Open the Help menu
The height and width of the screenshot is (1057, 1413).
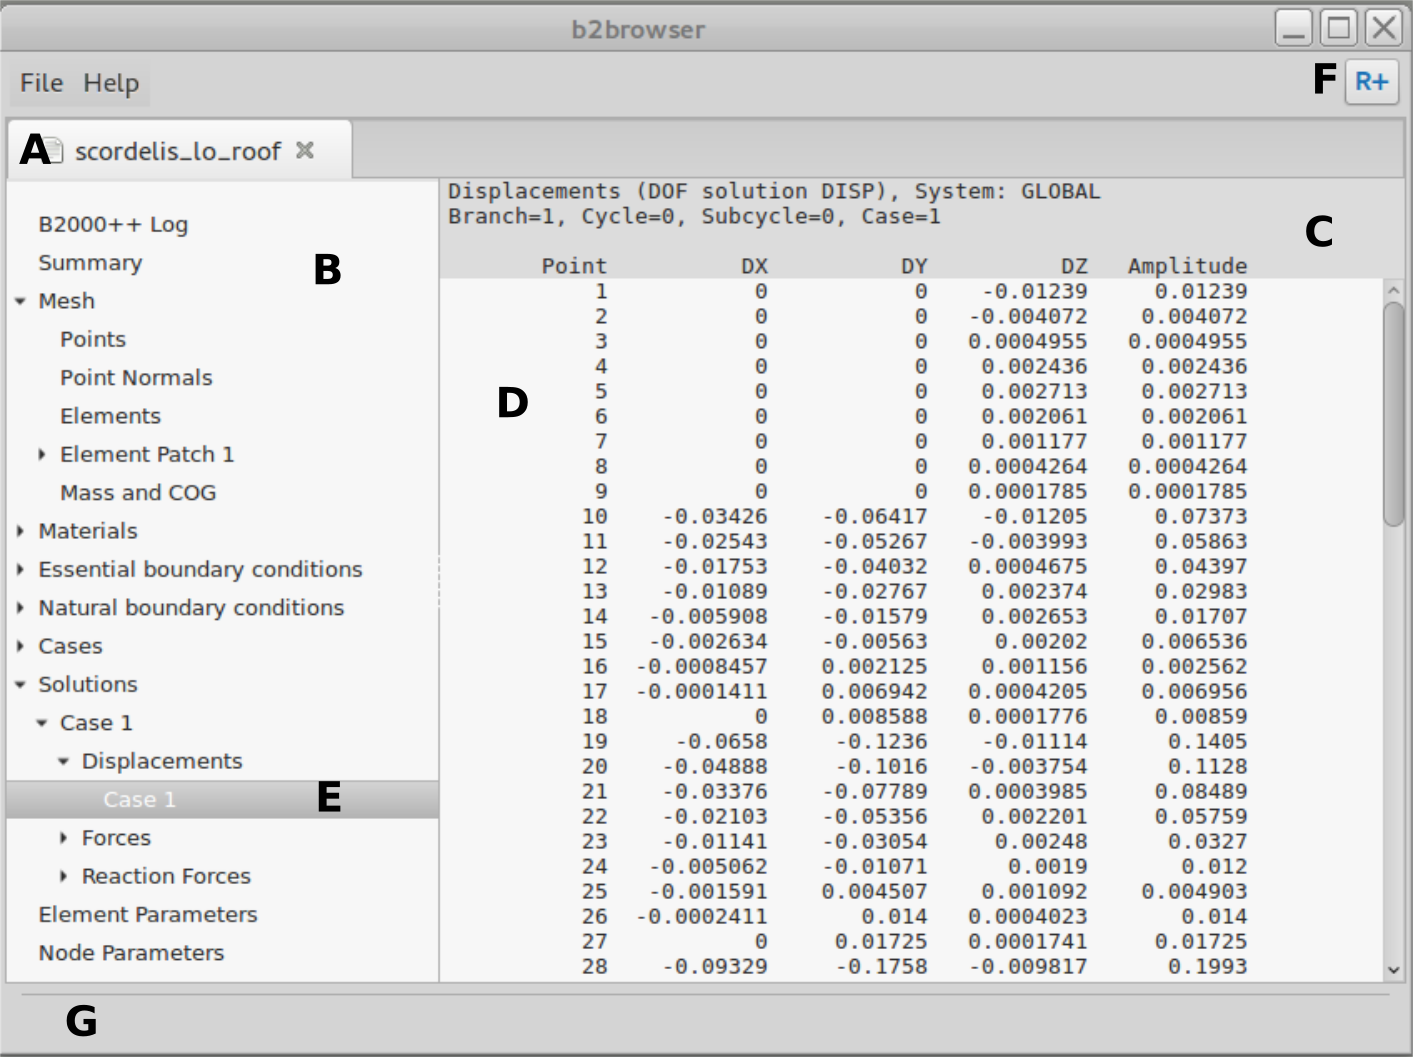click(x=110, y=83)
